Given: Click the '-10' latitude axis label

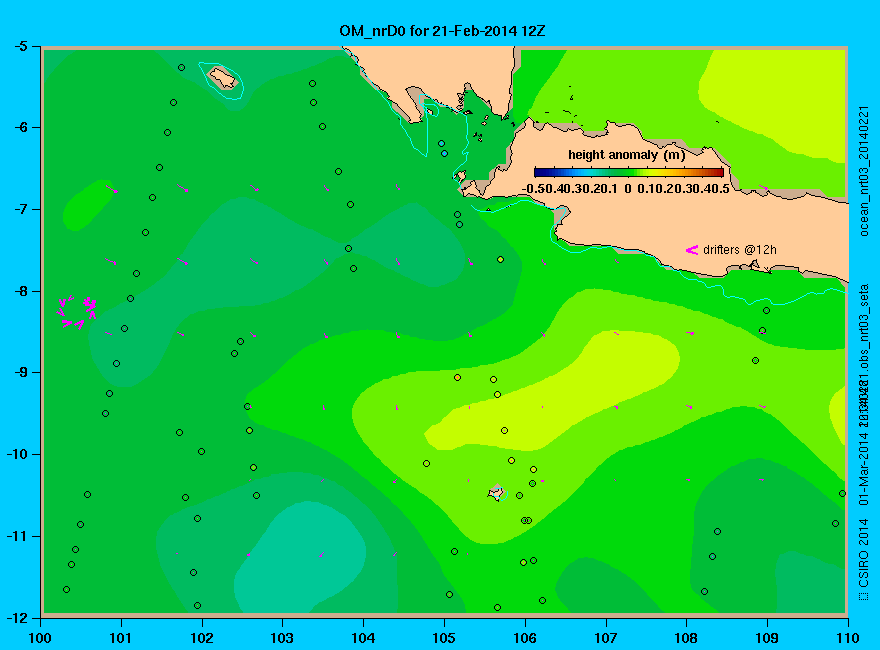Looking at the screenshot, I should tap(16, 454).
